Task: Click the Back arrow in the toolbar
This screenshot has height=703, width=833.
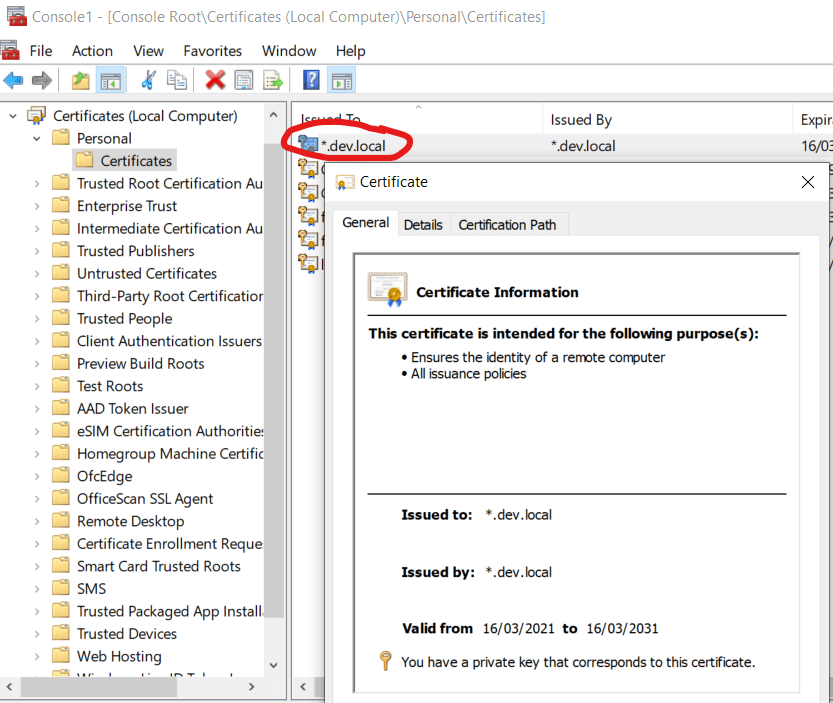Action: 13,80
